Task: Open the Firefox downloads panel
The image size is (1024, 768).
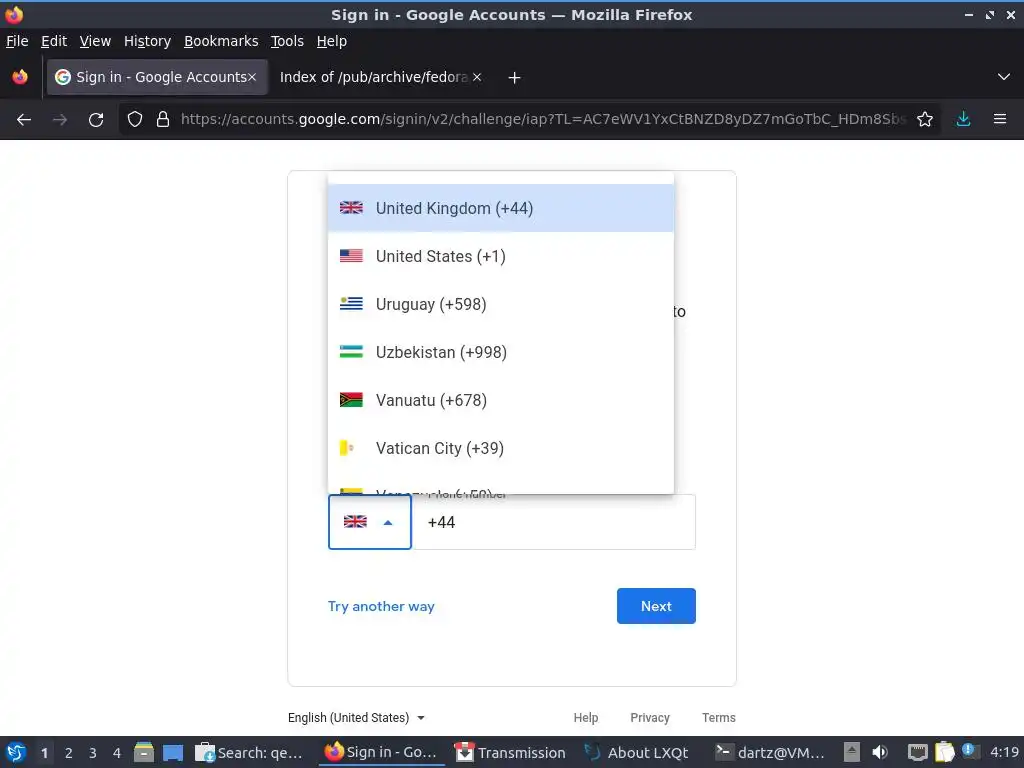Action: click(963, 120)
